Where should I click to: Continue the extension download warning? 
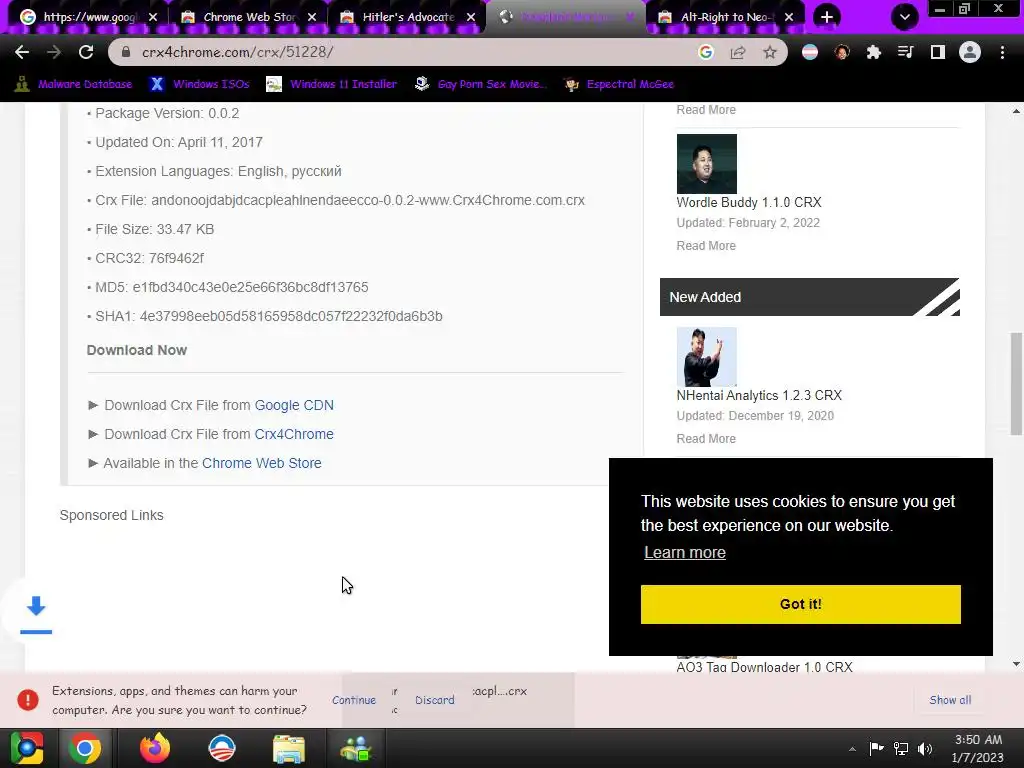(354, 700)
